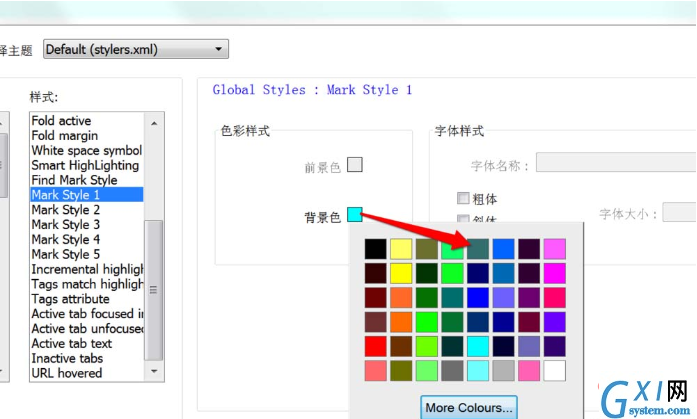Pick the pure blue palette swatch
This screenshot has width=697, height=419.
(x=478, y=298)
